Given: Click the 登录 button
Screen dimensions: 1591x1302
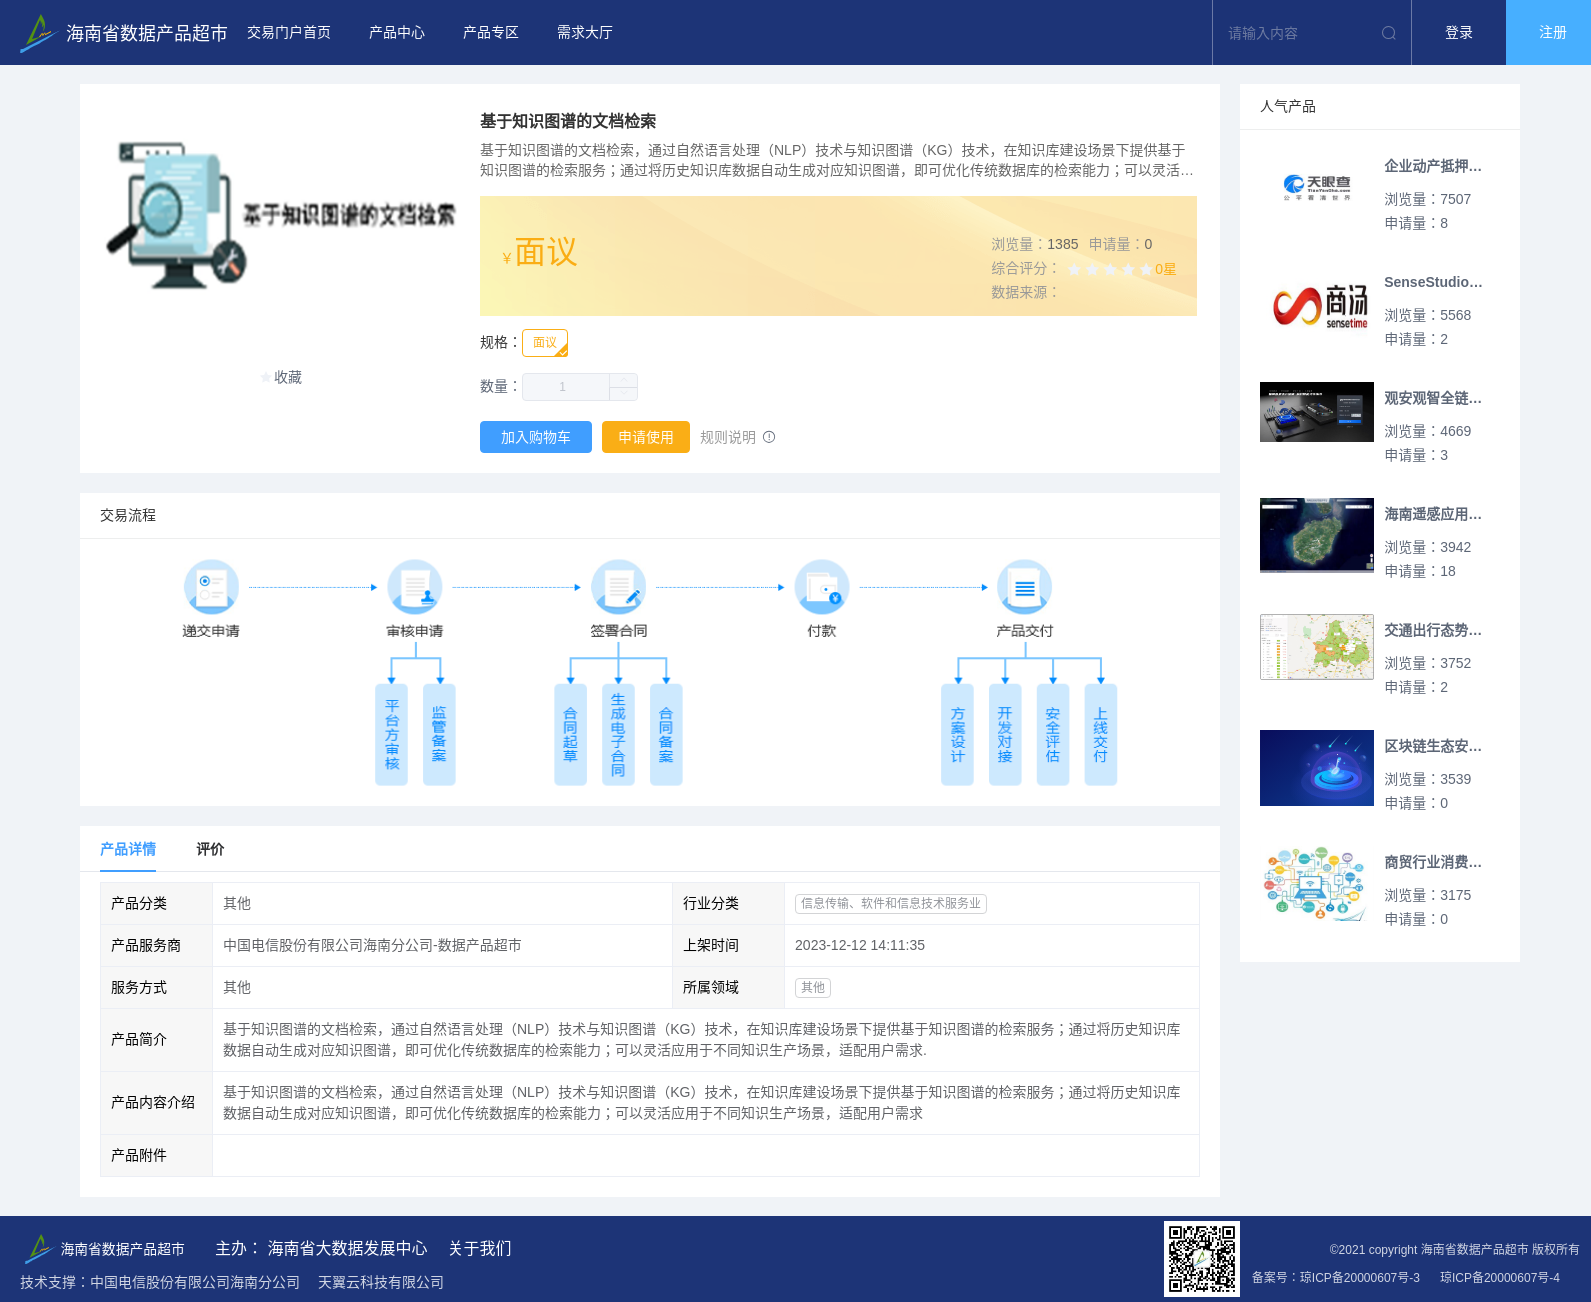Looking at the screenshot, I should (1459, 33).
